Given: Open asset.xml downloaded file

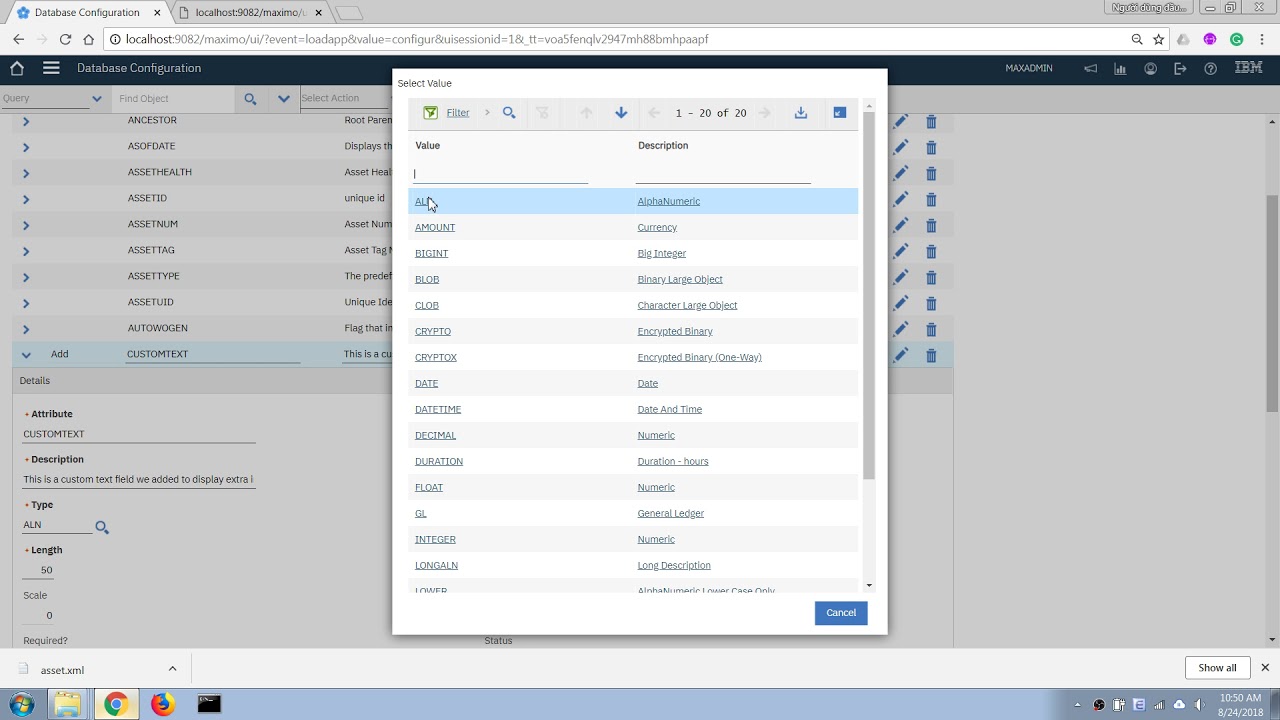Looking at the screenshot, I should [x=62, y=669].
